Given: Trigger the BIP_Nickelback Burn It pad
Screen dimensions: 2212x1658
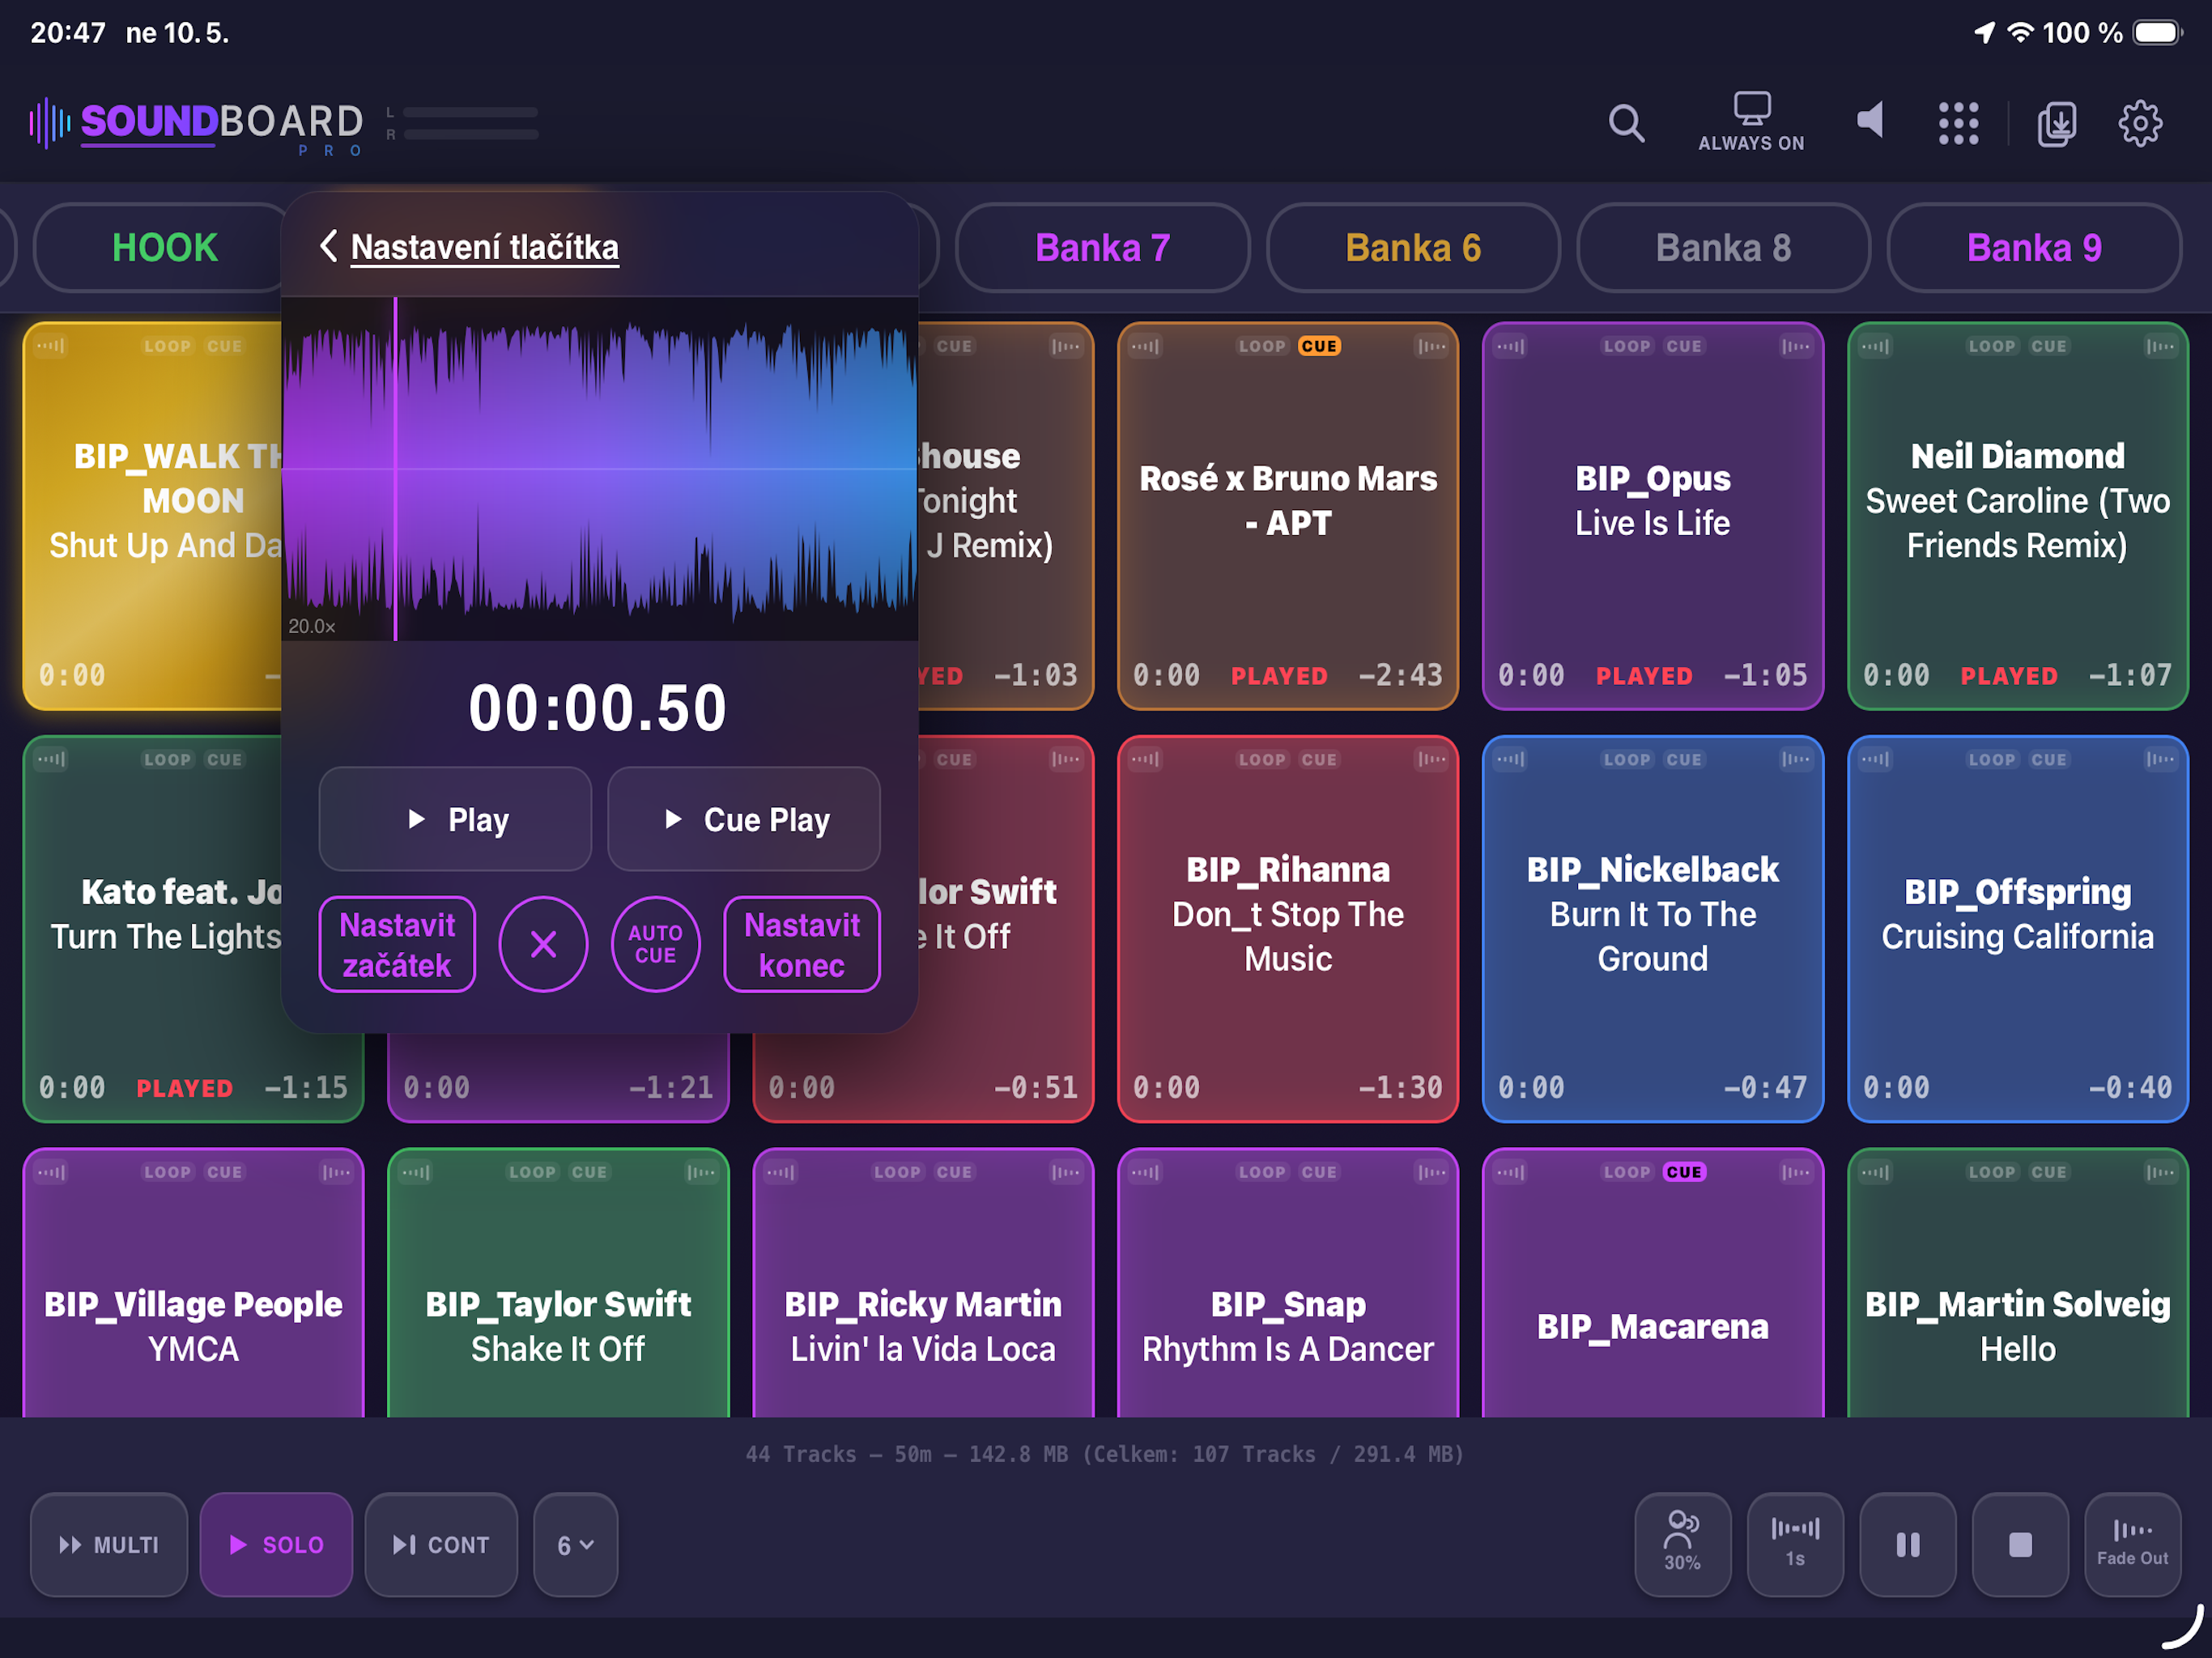Looking at the screenshot, I should coord(1652,928).
